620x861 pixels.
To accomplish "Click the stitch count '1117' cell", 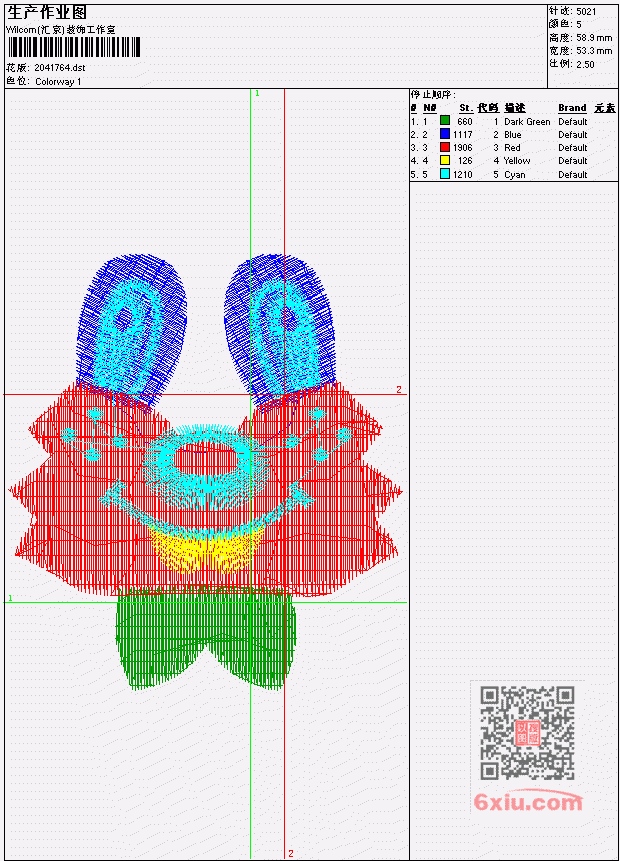I will (x=462, y=135).
